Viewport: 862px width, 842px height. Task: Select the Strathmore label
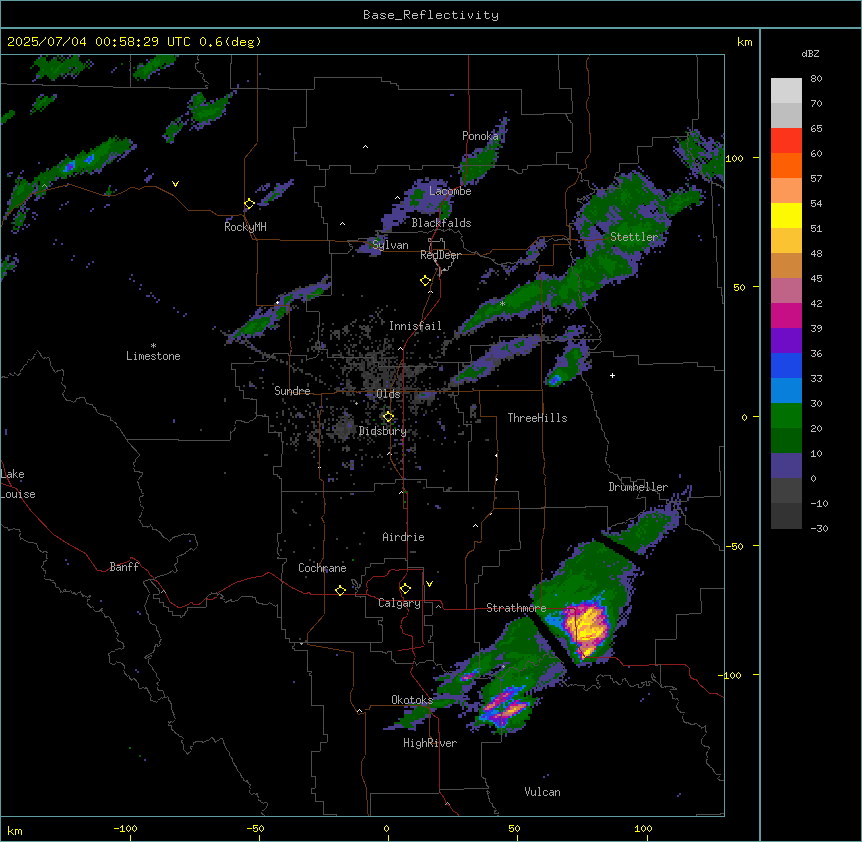[x=516, y=608]
